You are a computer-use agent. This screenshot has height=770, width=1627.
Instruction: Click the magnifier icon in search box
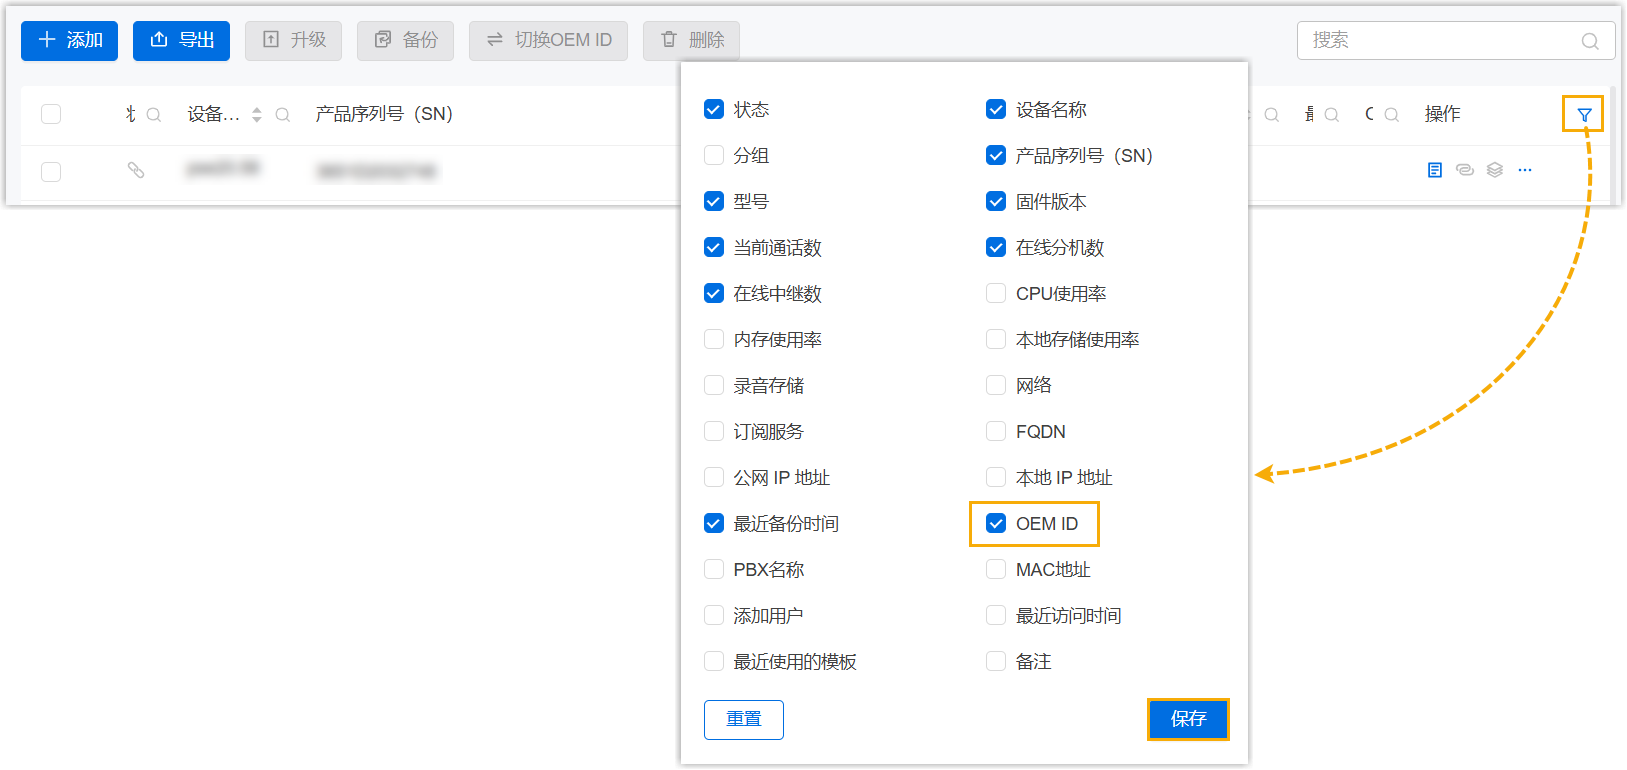pos(1589,41)
